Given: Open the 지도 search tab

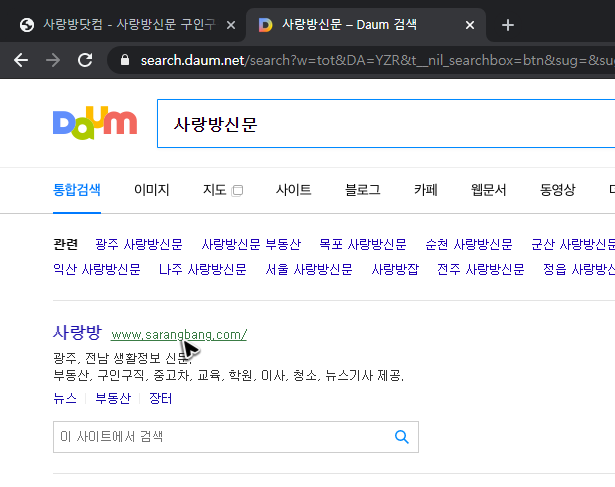Looking at the screenshot, I should click(x=214, y=190).
